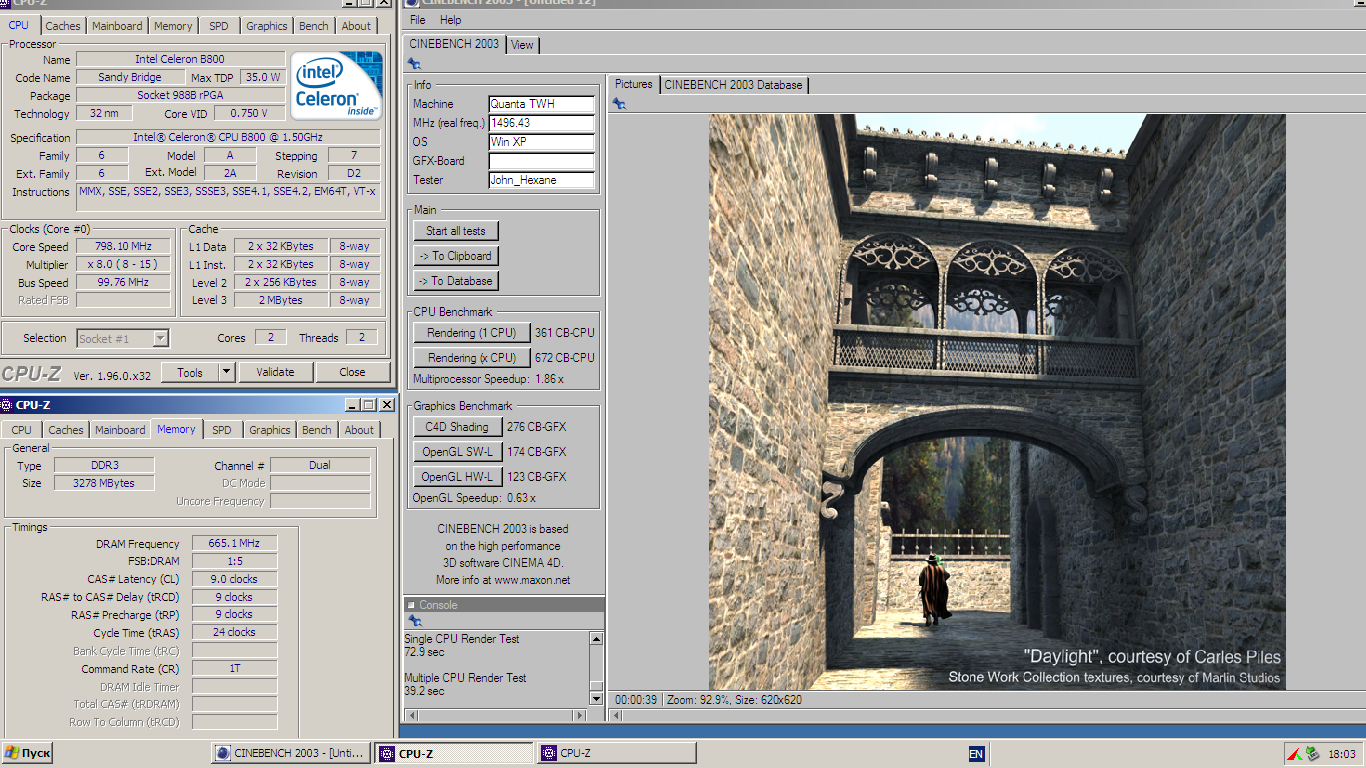Click the rendered Daylight image
1366x768 pixels.
click(997, 402)
